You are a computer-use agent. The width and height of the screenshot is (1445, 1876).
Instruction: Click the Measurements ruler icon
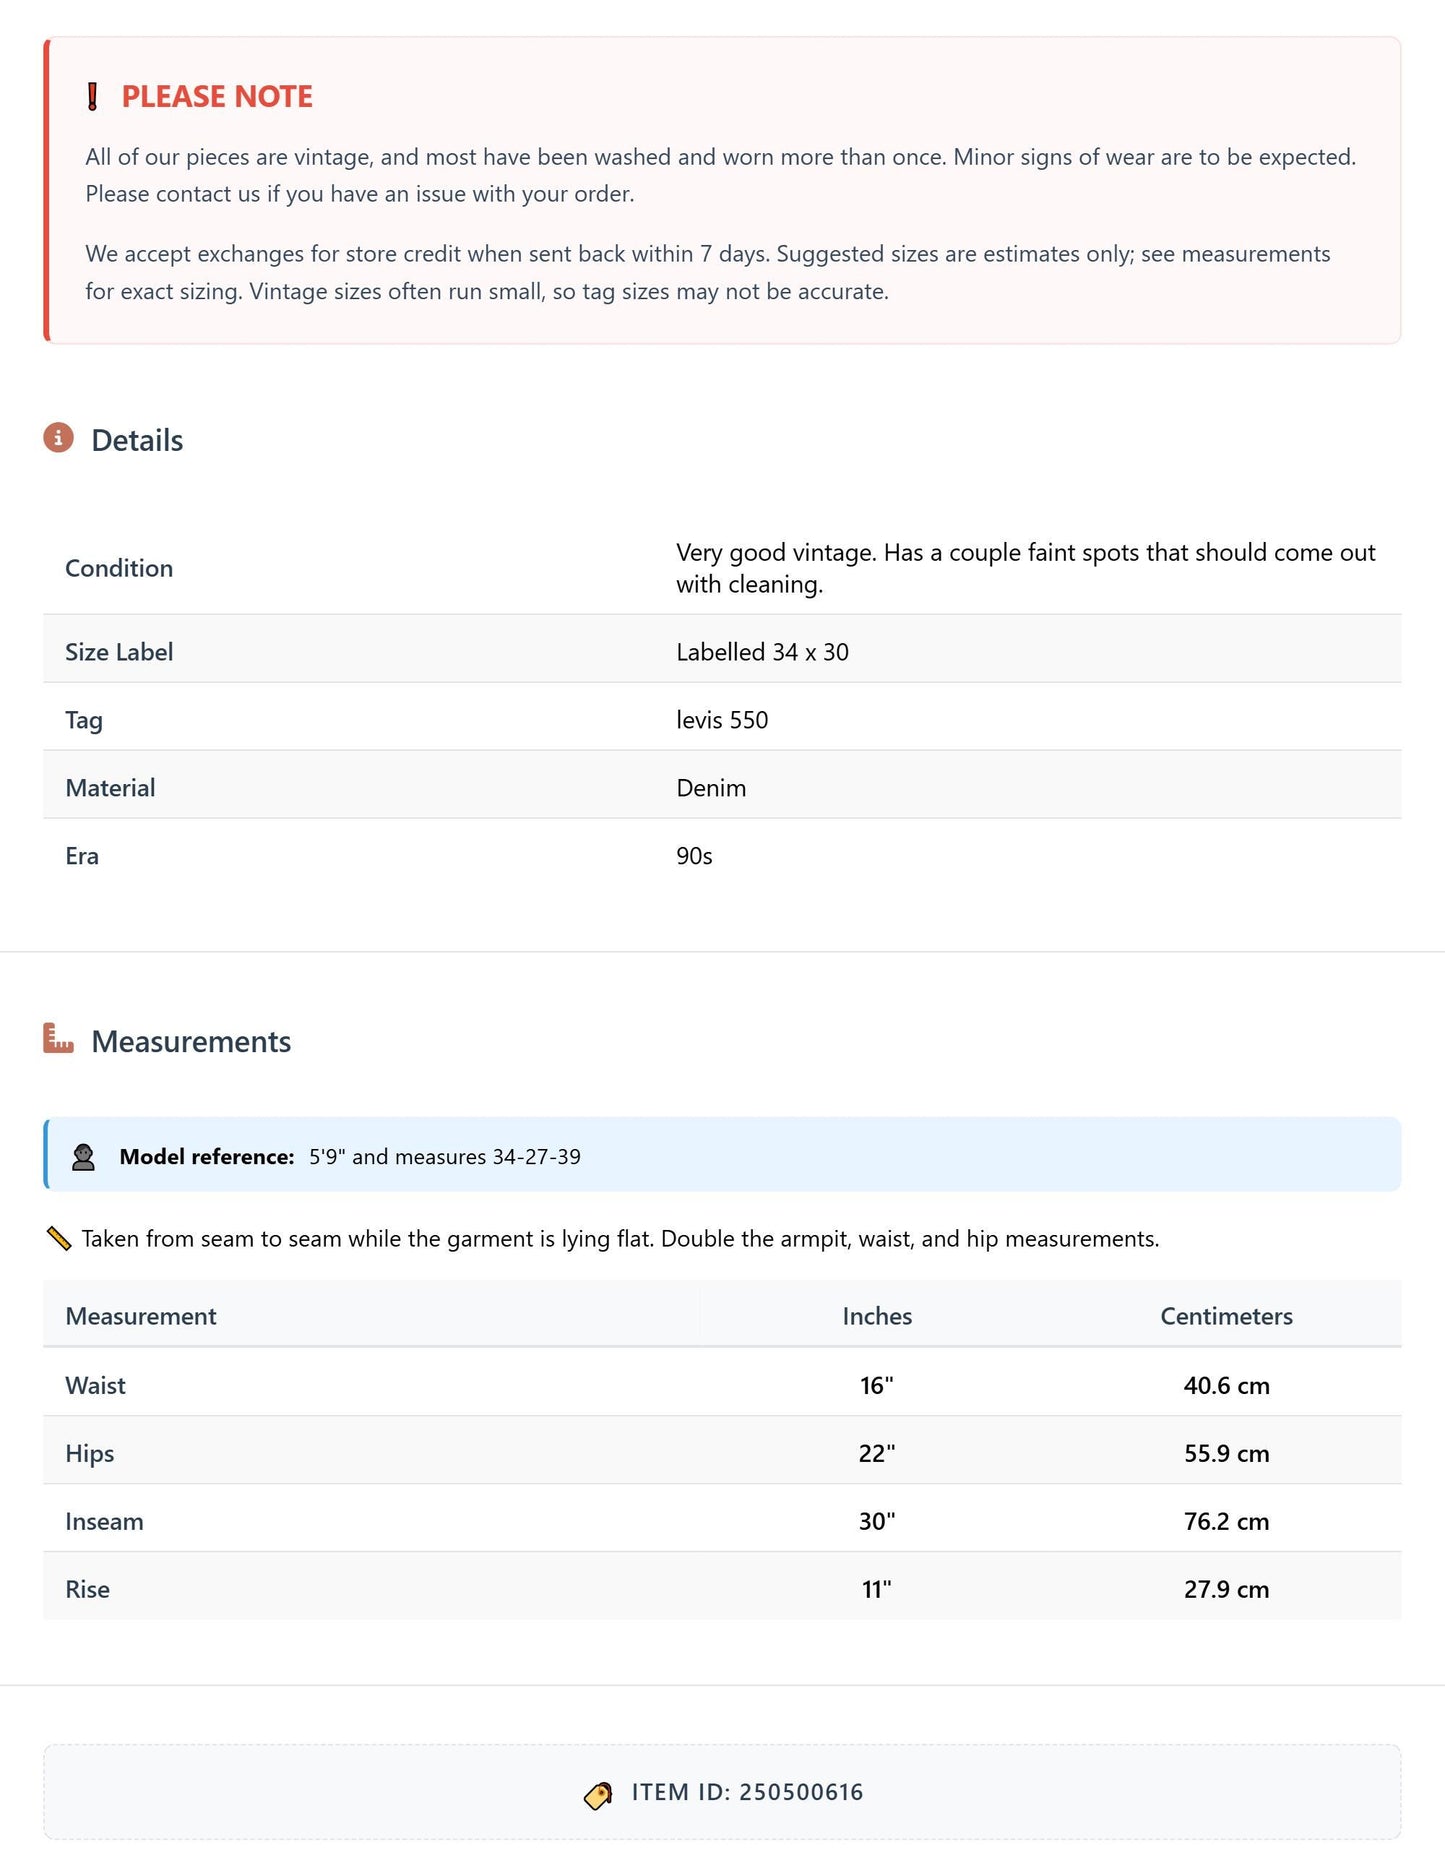click(58, 1038)
